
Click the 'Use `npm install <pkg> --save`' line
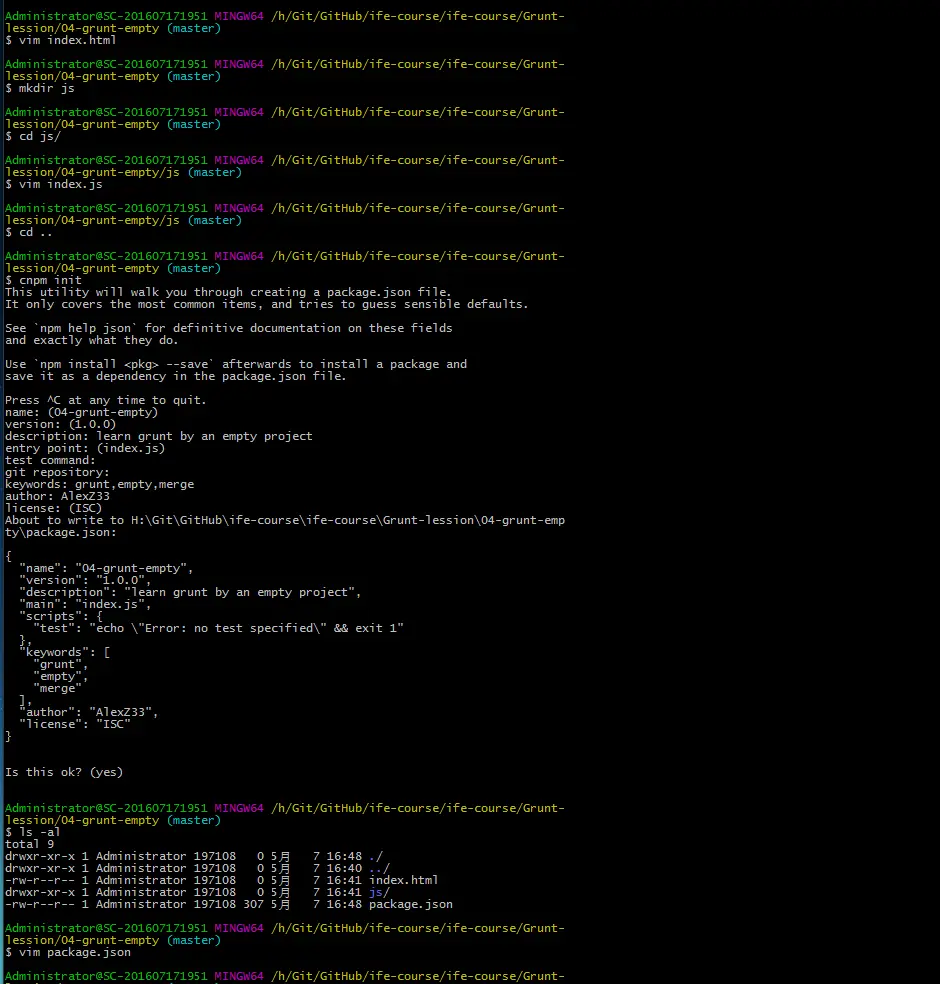pyautogui.click(x=236, y=365)
